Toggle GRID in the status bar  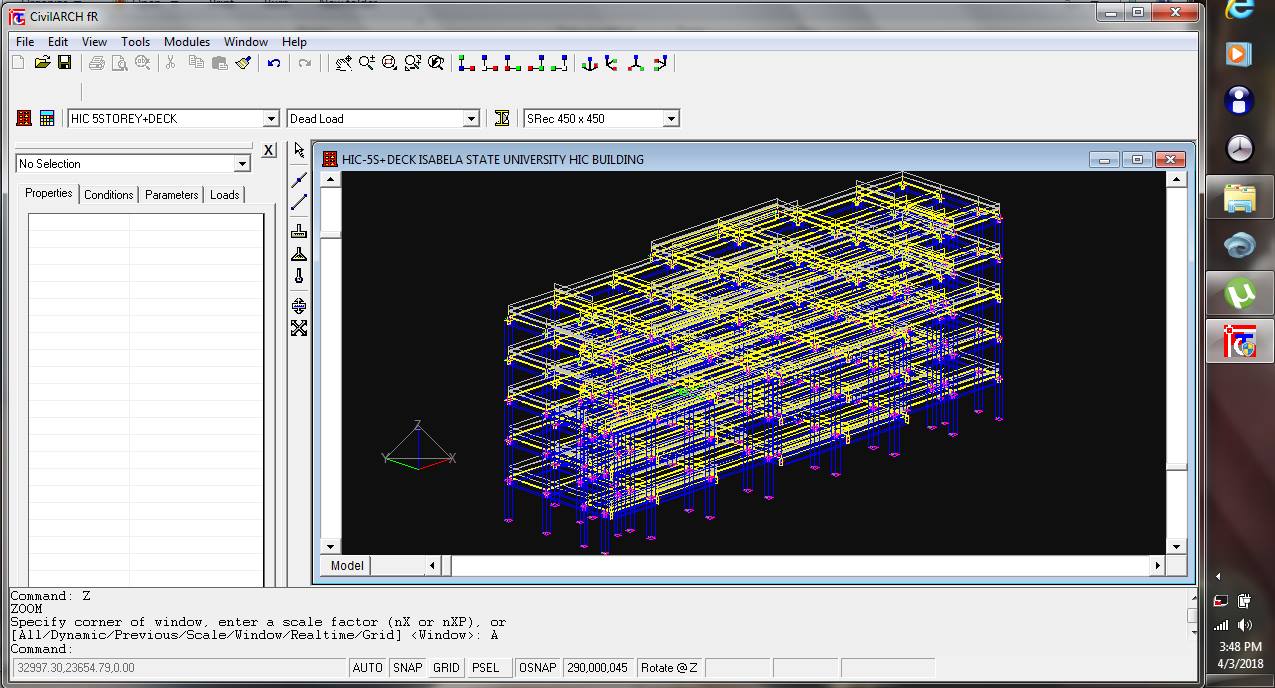[x=446, y=667]
